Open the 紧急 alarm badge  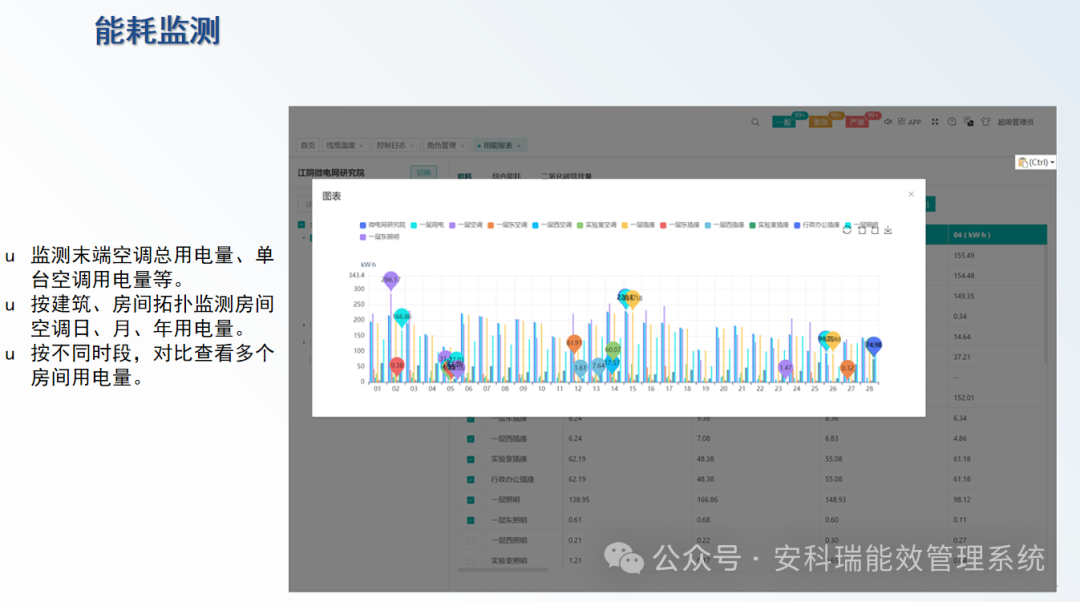(x=820, y=122)
